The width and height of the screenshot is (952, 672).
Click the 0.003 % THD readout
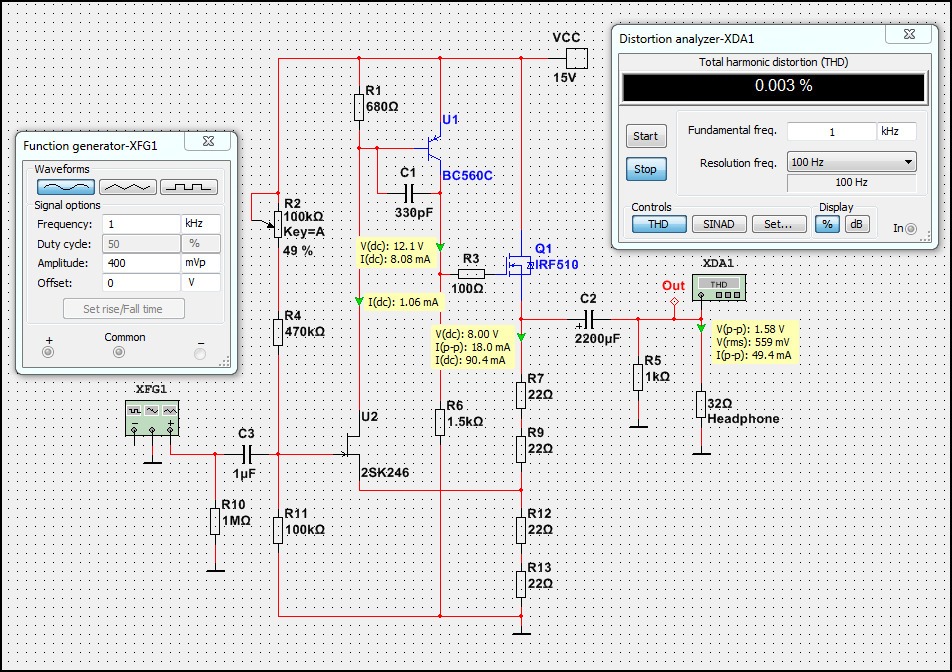pyautogui.click(x=774, y=87)
